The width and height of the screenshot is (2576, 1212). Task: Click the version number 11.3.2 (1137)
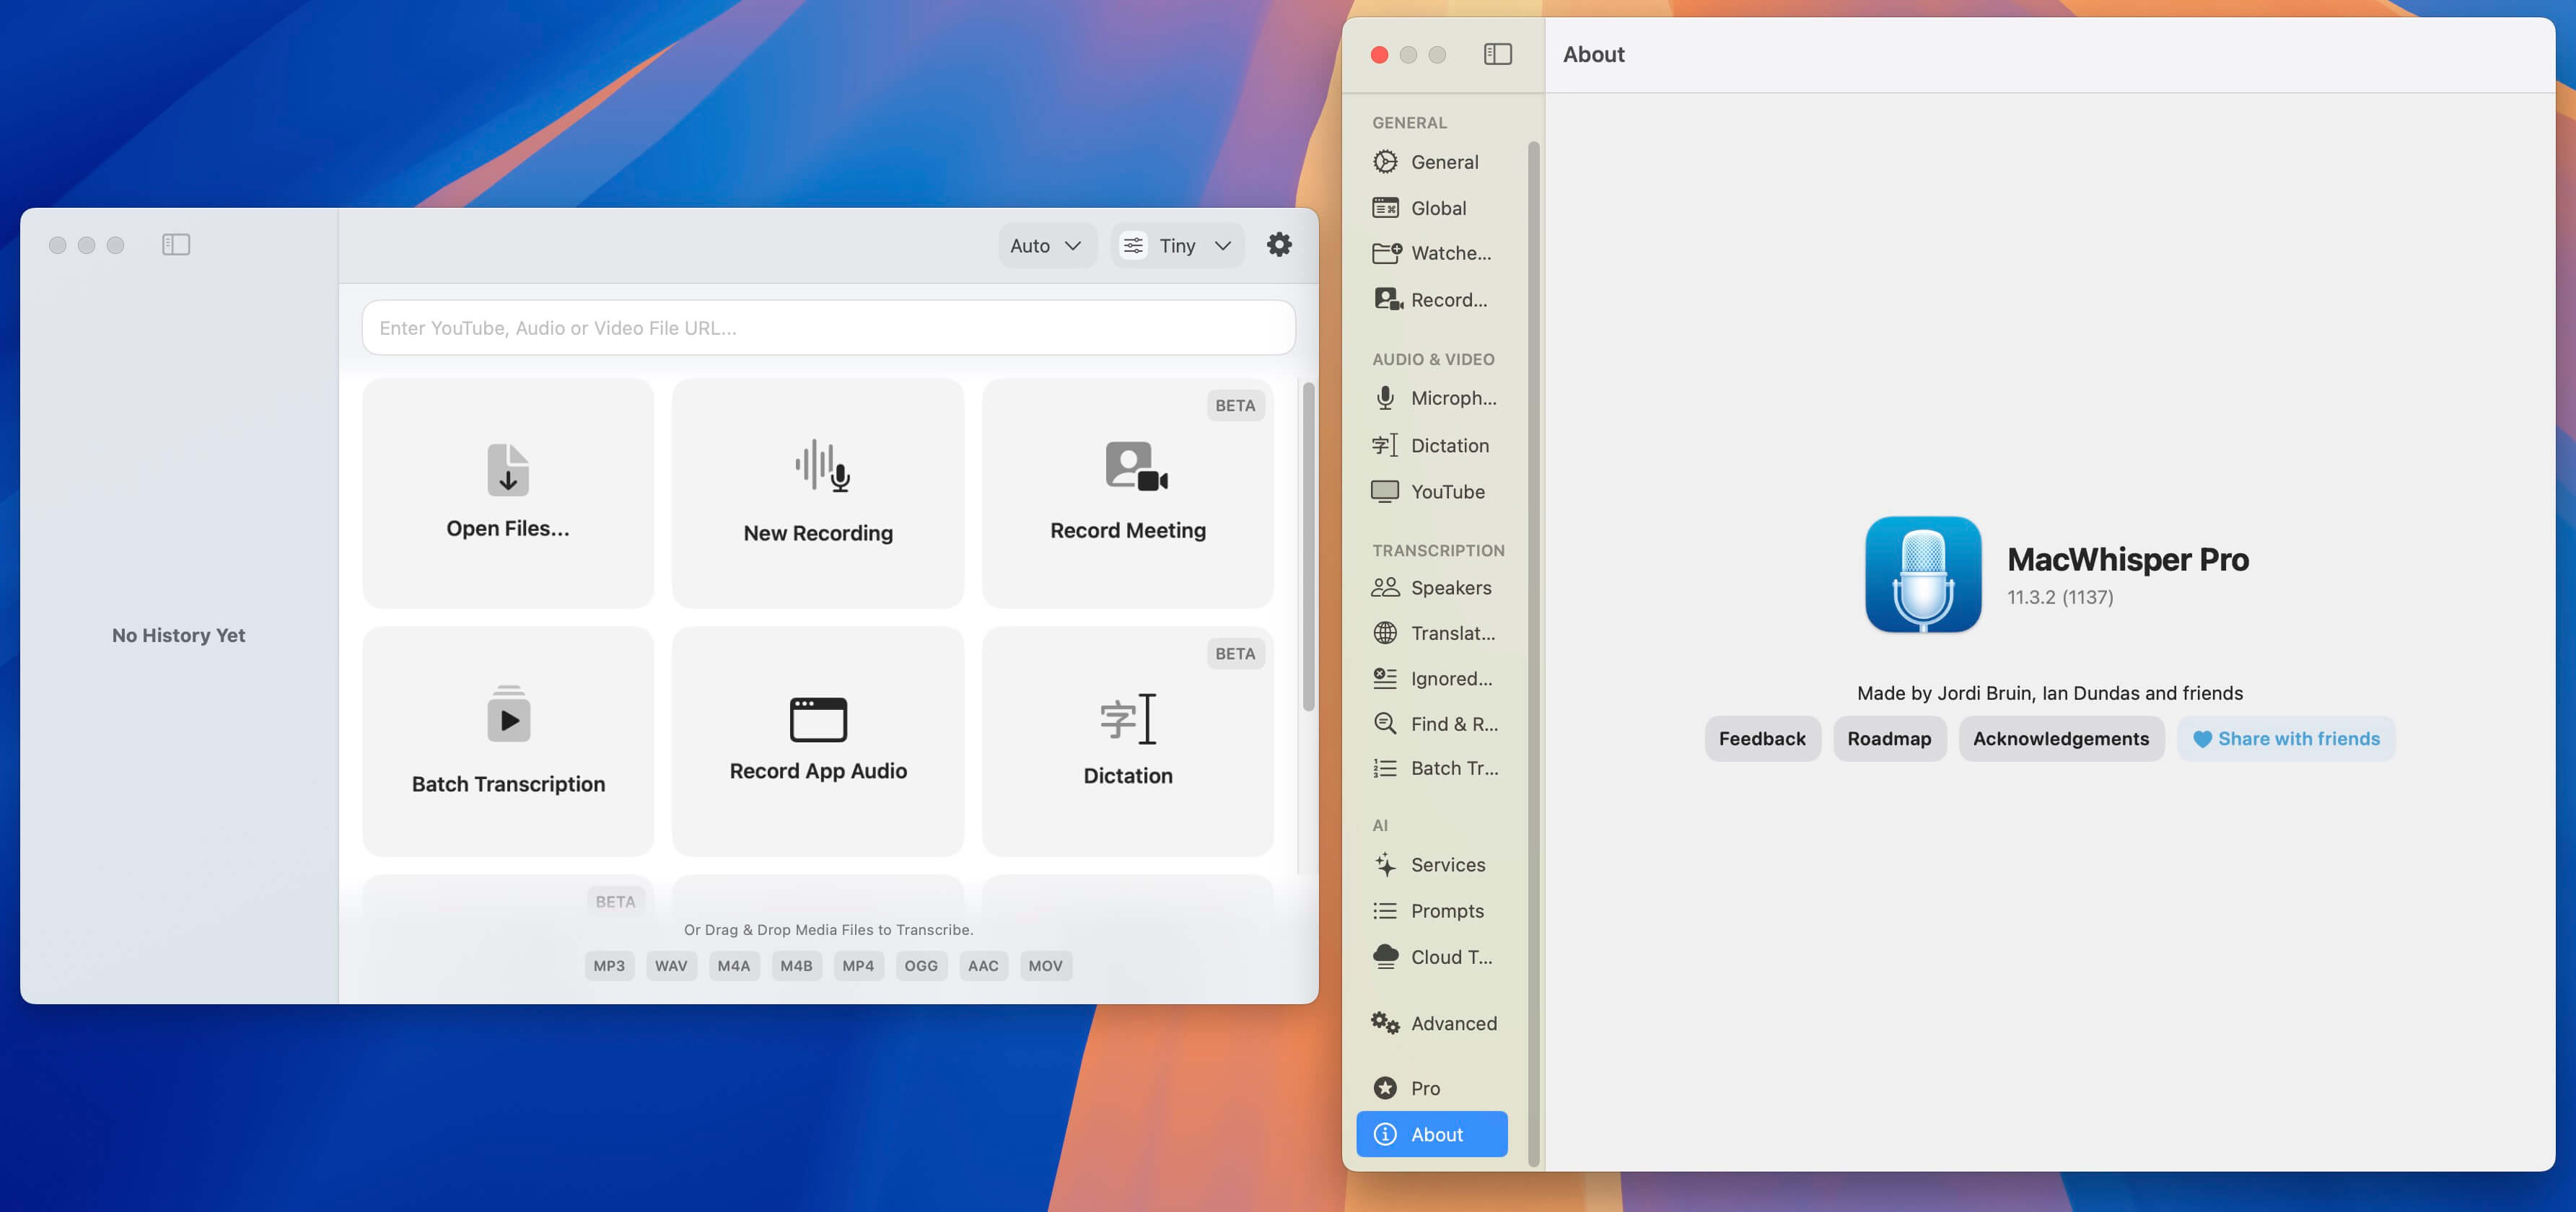click(2060, 597)
